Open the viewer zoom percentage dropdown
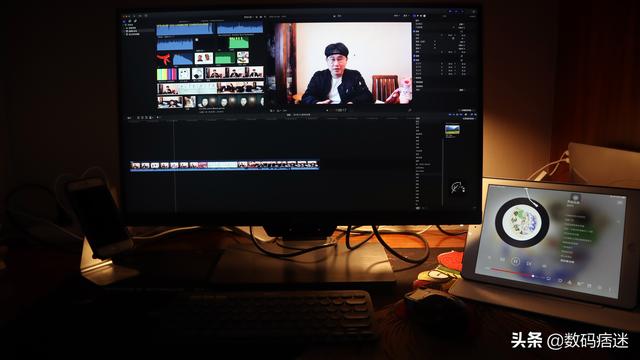 click(x=396, y=16)
